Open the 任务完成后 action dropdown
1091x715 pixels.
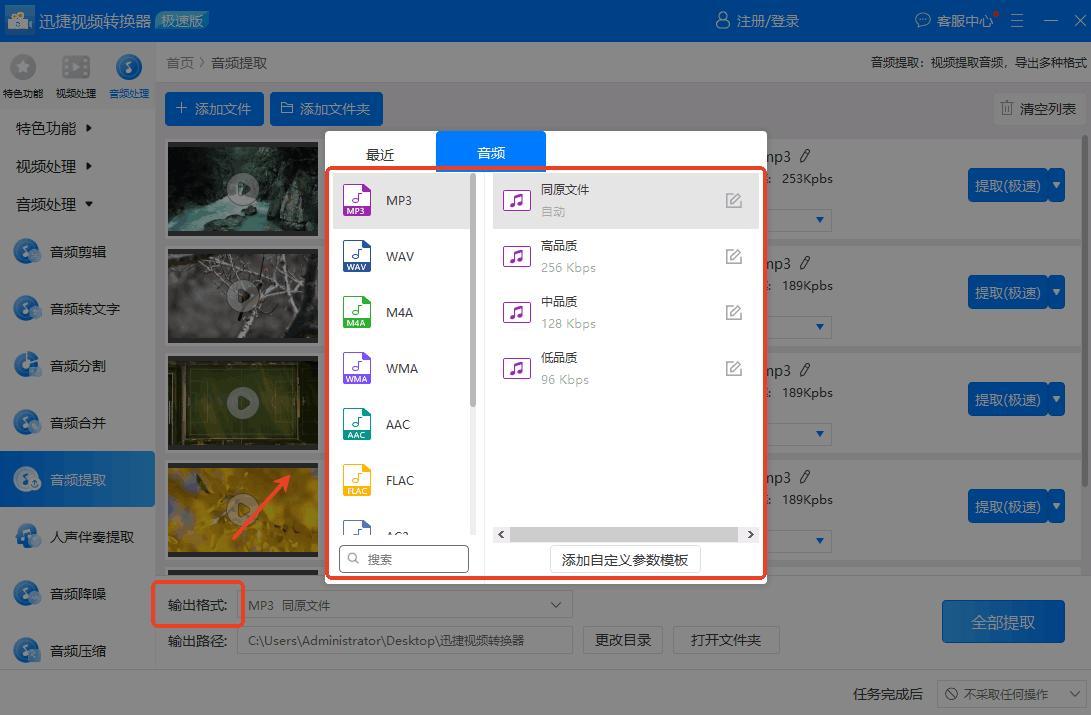pyautogui.click(x=1011, y=694)
